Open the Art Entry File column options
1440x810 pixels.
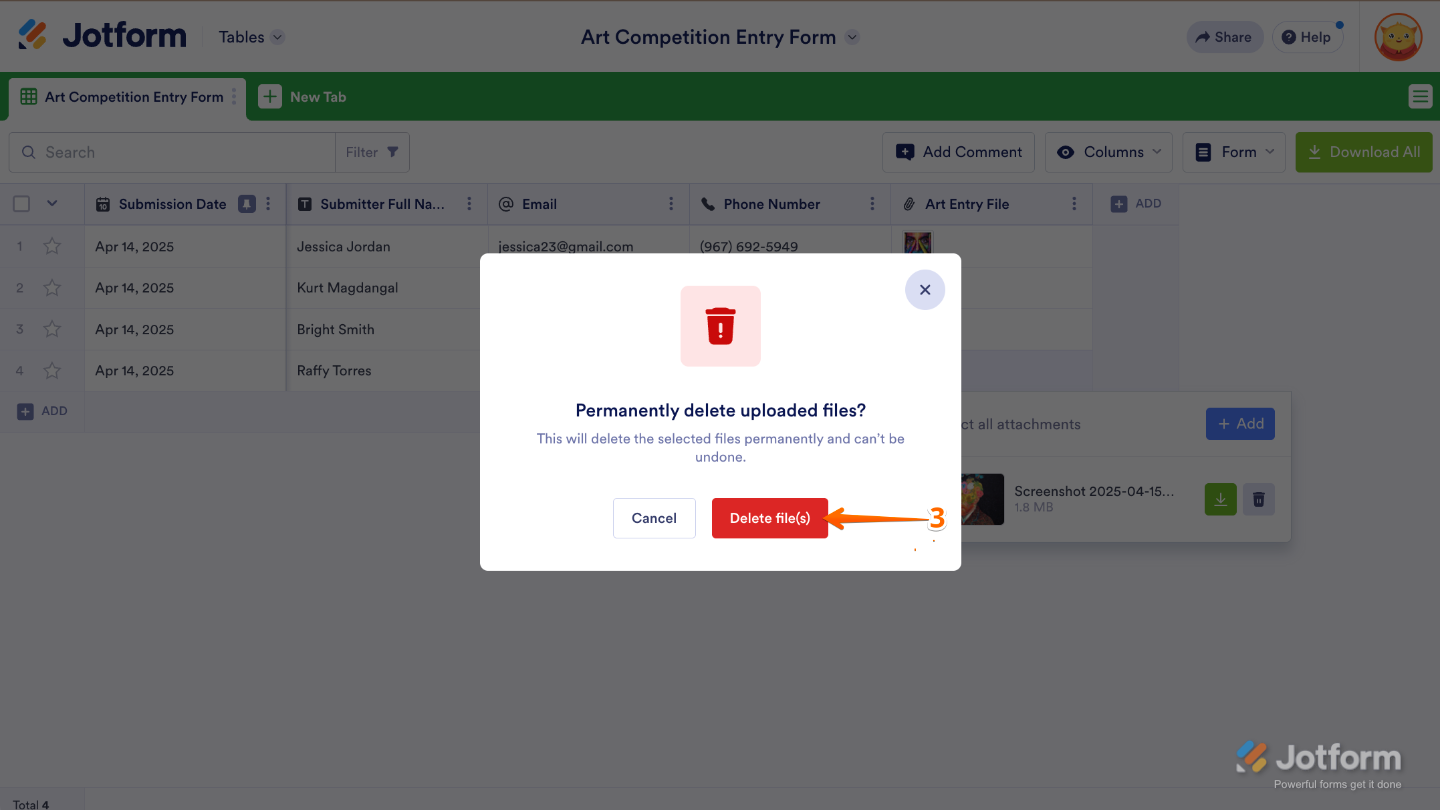click(1074, 204)
